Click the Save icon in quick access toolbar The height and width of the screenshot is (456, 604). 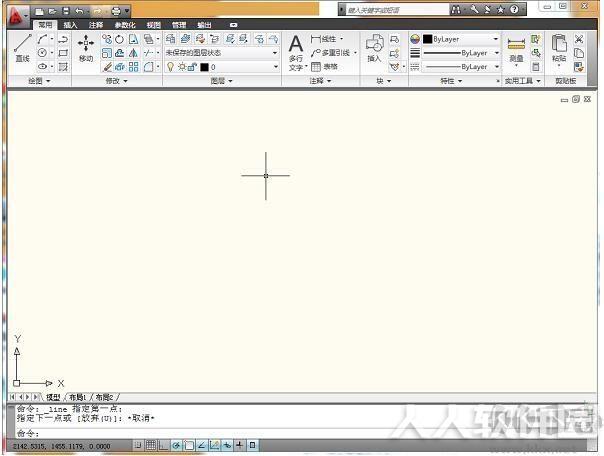pyautogui.click(x=66, y=11)
